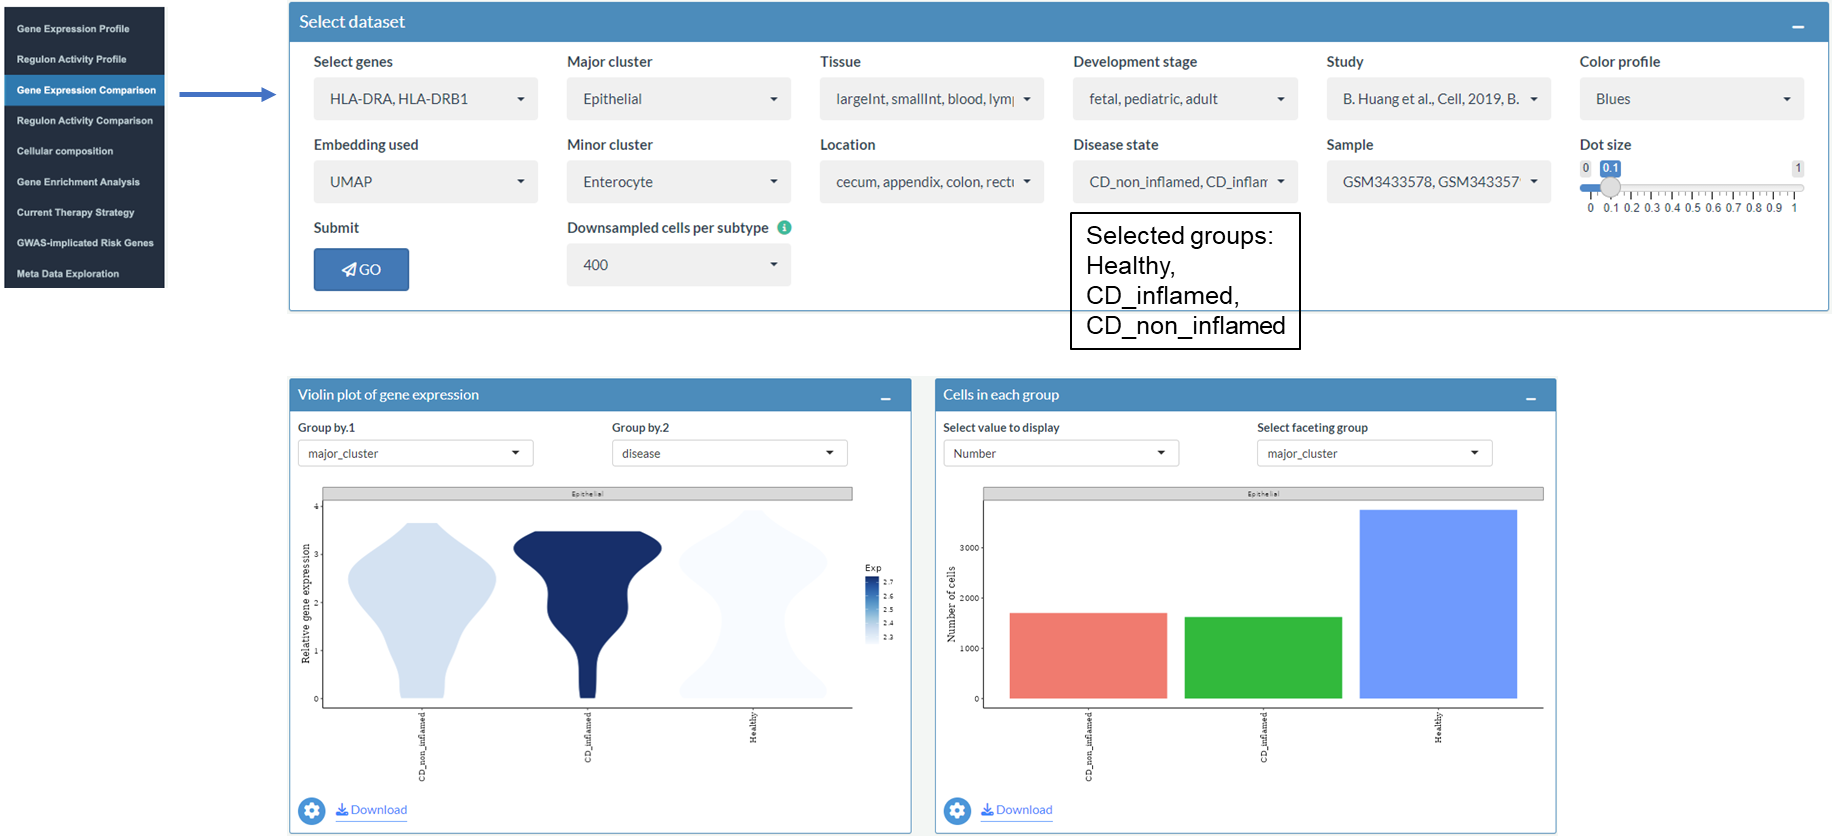Go to Regulon Activity Profile in sidebar
Screen dimensions: 1832x836
pos(72,60)
